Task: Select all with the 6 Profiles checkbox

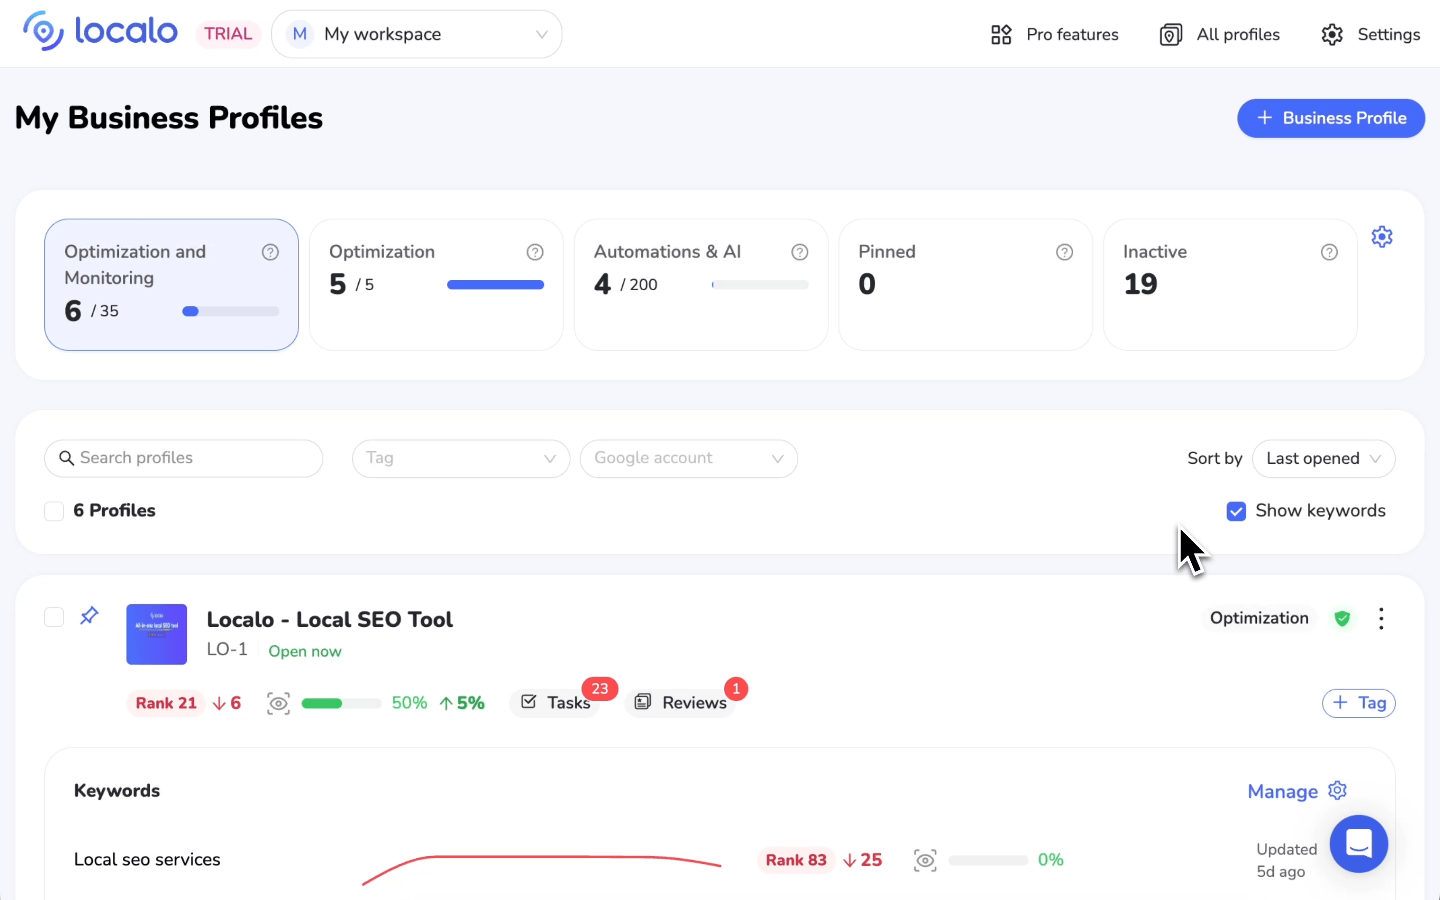Action: 54,511
